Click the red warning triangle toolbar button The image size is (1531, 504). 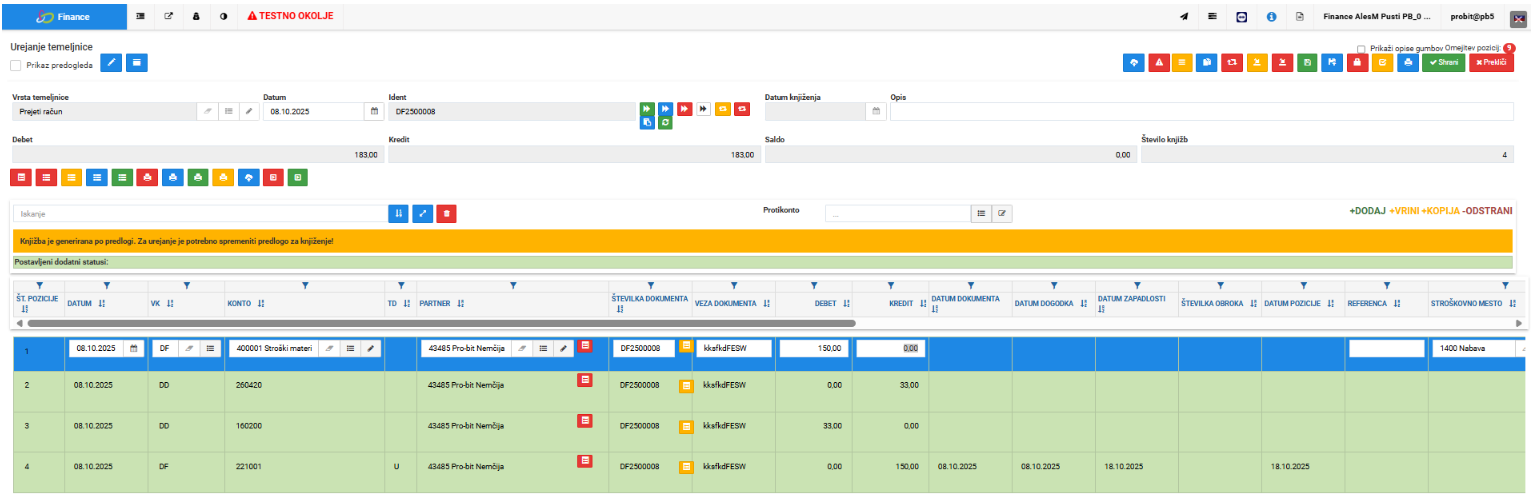tap(1159, 62)
